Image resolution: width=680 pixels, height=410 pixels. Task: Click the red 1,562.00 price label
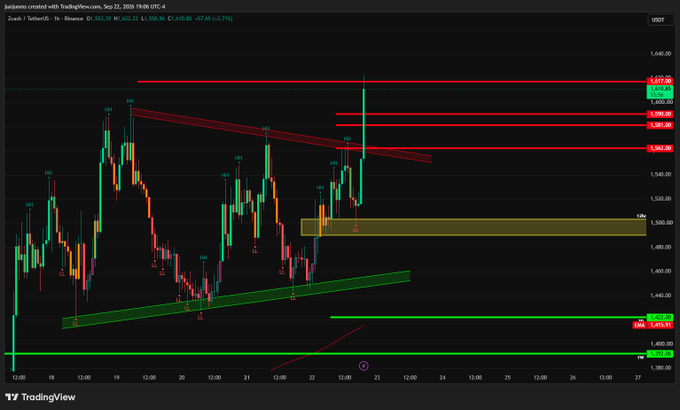660,148
